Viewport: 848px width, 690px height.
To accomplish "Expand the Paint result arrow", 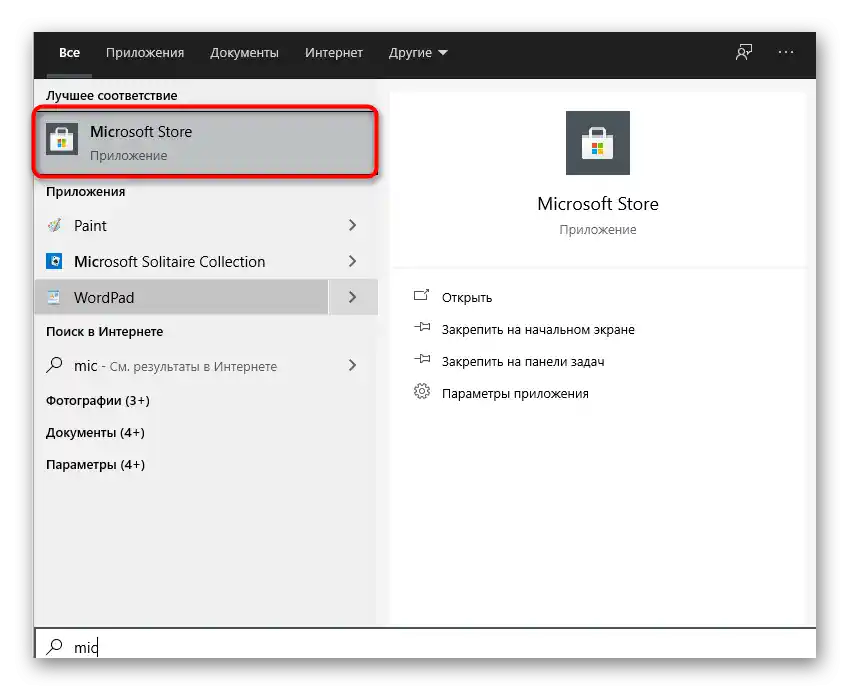I will click(x=353, y=225).
